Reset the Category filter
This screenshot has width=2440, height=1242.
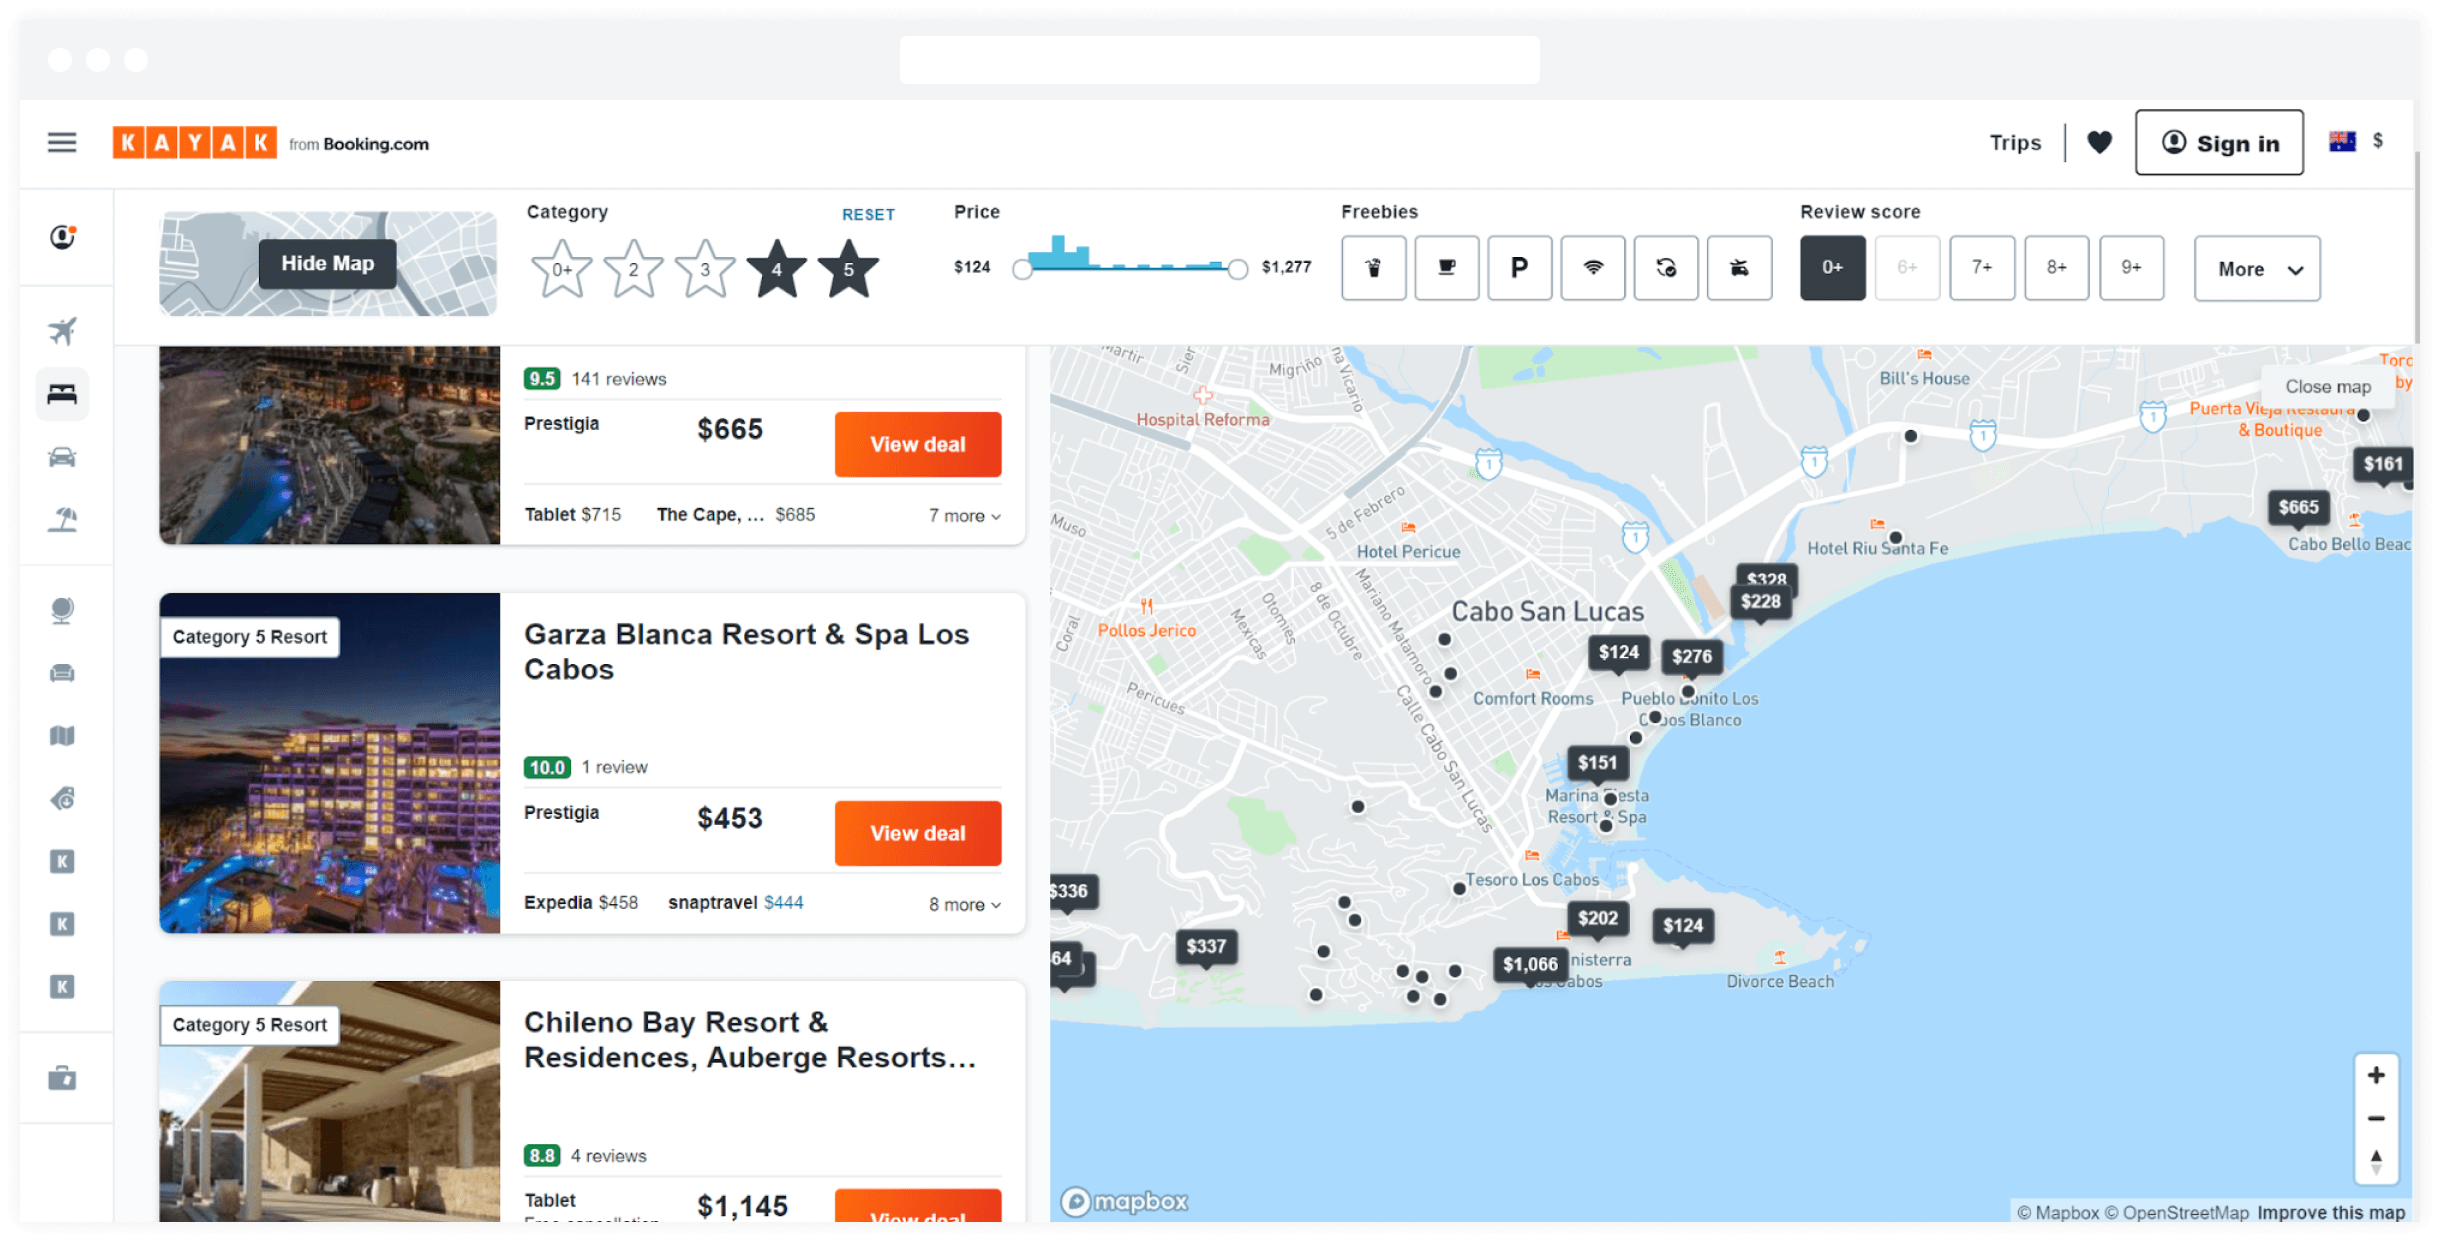[x=868, y=214]
